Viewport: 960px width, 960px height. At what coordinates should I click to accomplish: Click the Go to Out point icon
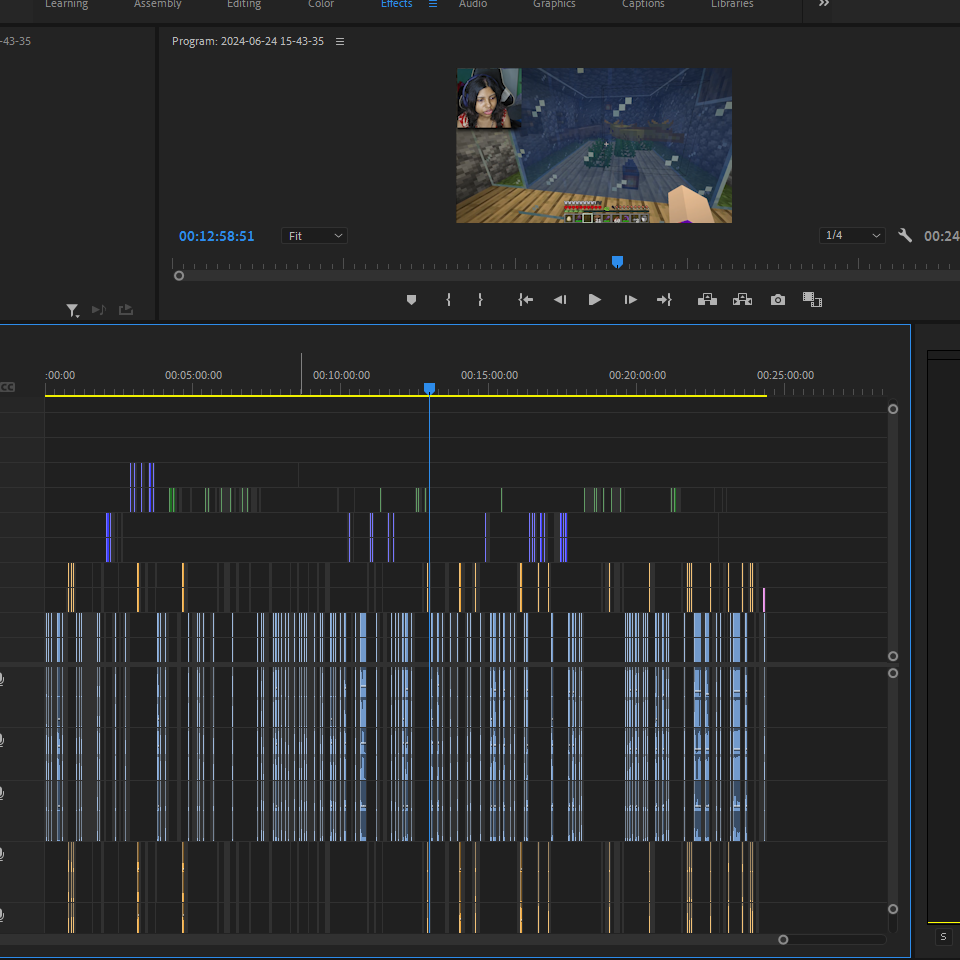[x=664, y=299]
